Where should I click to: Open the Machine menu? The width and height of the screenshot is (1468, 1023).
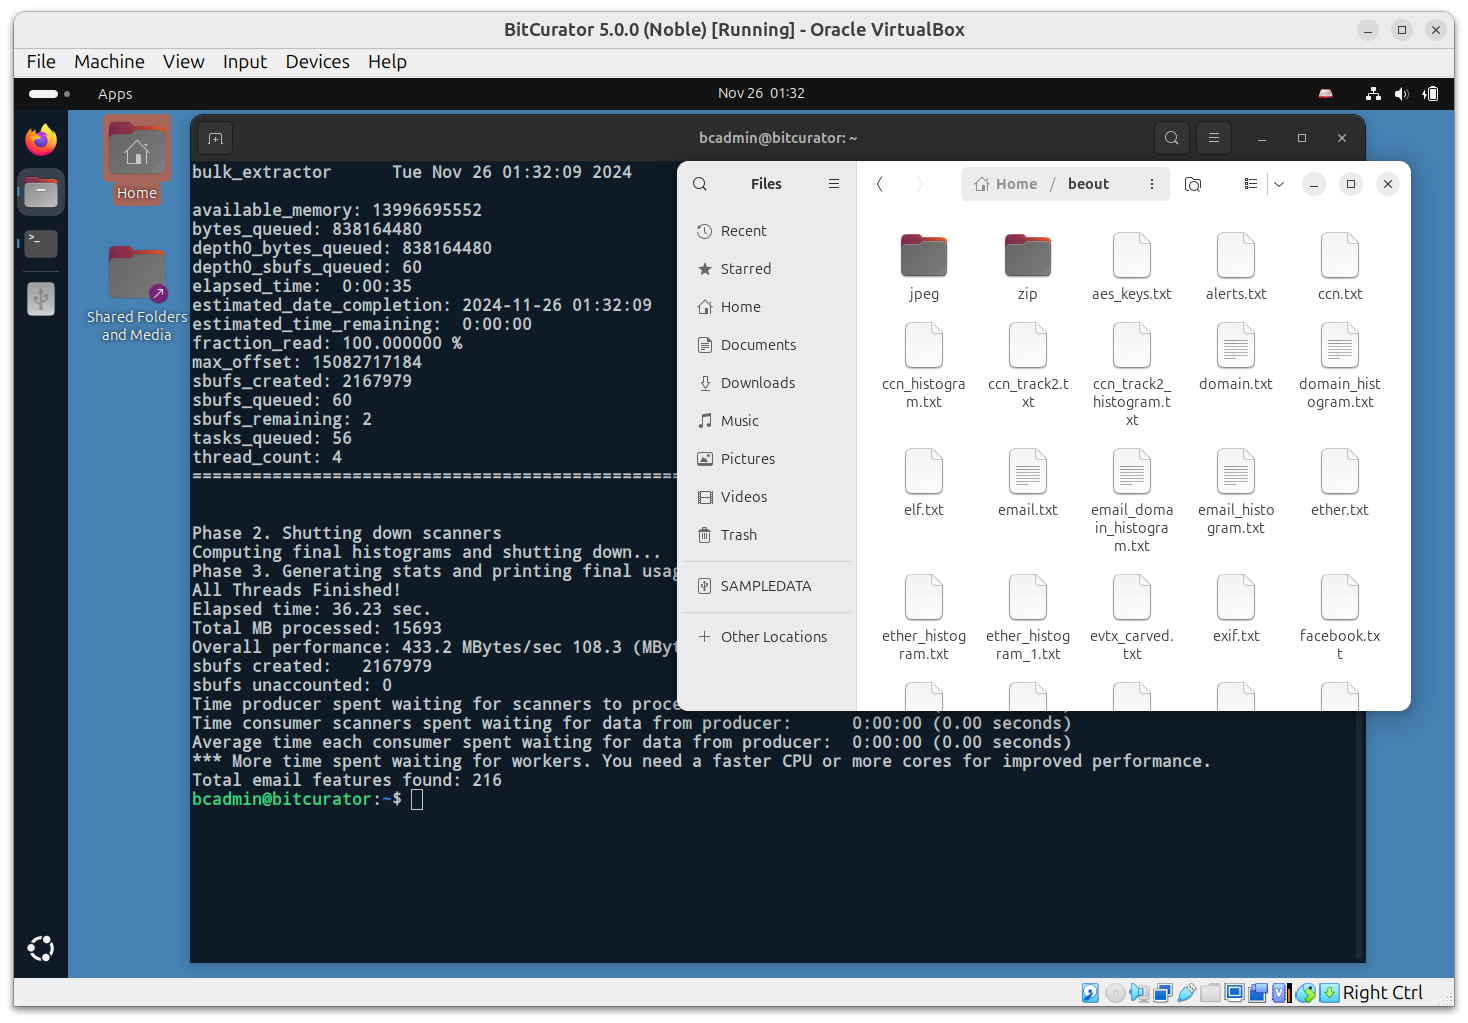point(109,62)
